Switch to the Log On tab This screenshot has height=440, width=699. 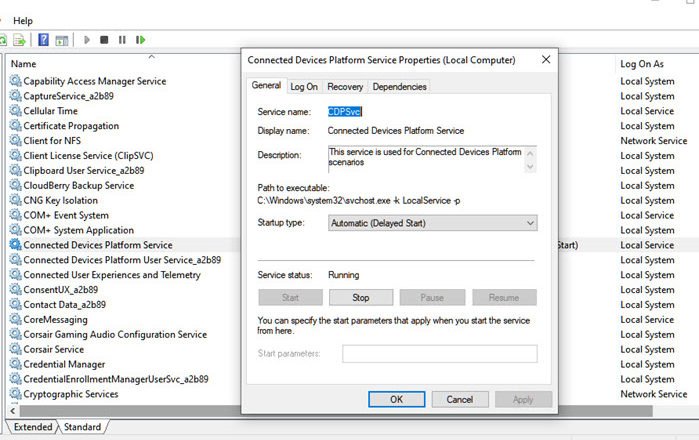pos(304,87)
